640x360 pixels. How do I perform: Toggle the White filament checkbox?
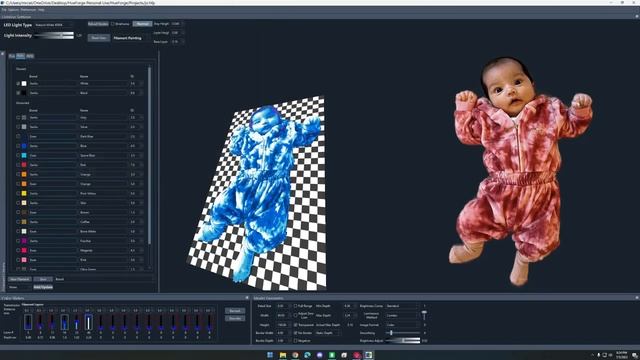[18, 83]
